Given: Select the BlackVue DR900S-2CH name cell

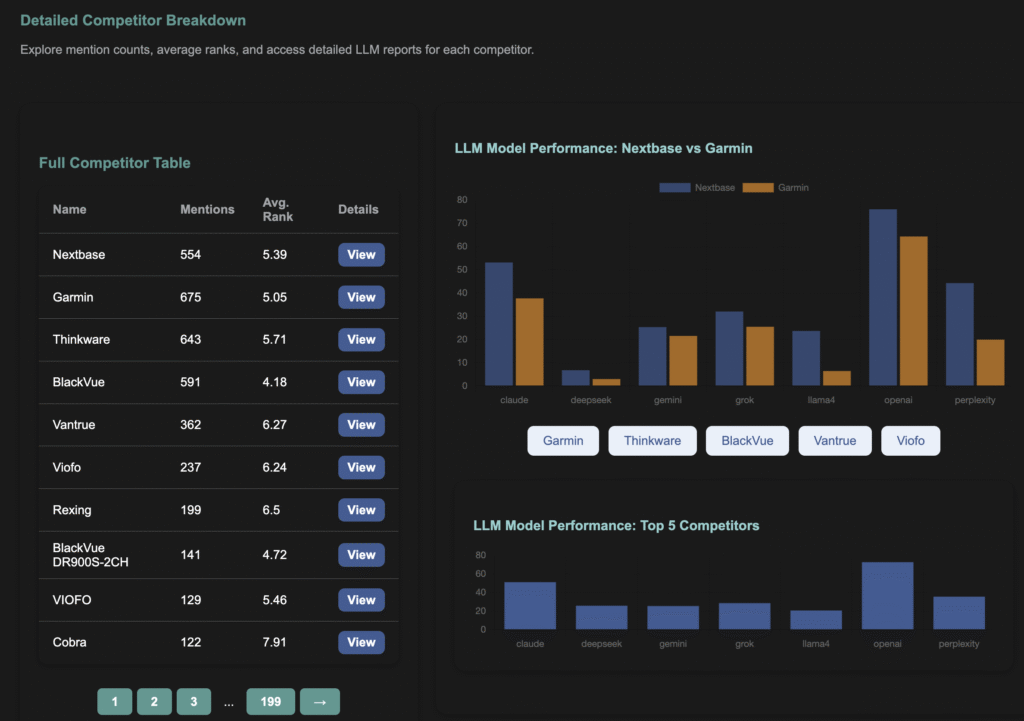Looking at the screenshot, I should click(91, 555).
